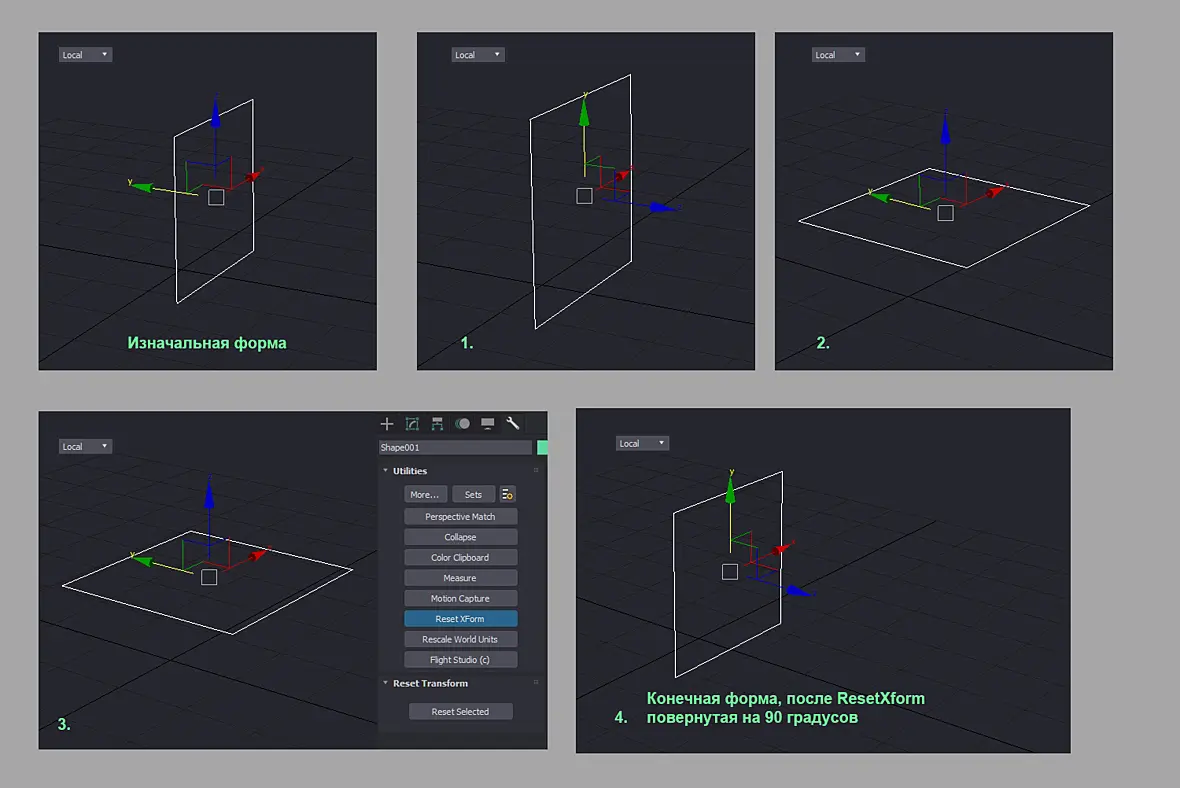Click the Collapse utility button
This screenshot has width=1180, height=788.
click(x=461, y=537)
